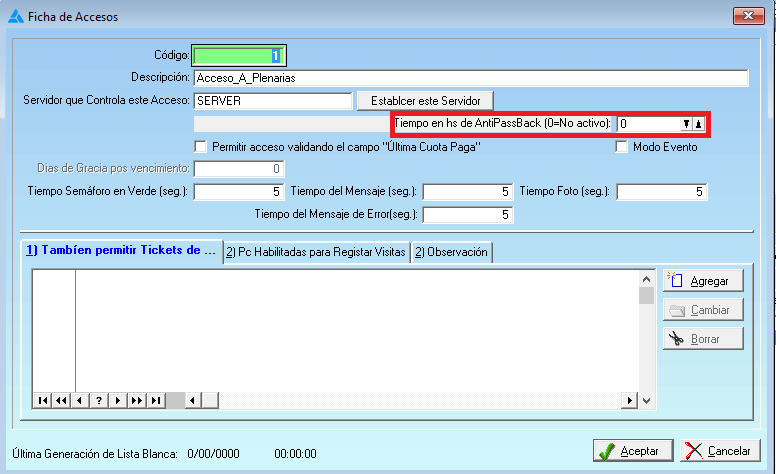This screenshot has width=776, height=474.
Task: Click the previous page double-arrow navigator button
Action: click(61, 400)
